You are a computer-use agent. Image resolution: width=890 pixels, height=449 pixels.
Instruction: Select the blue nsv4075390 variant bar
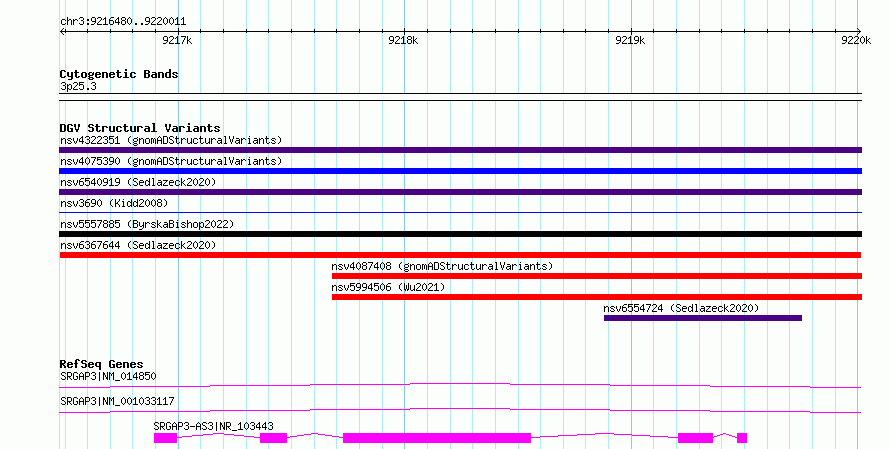point(460,171)
